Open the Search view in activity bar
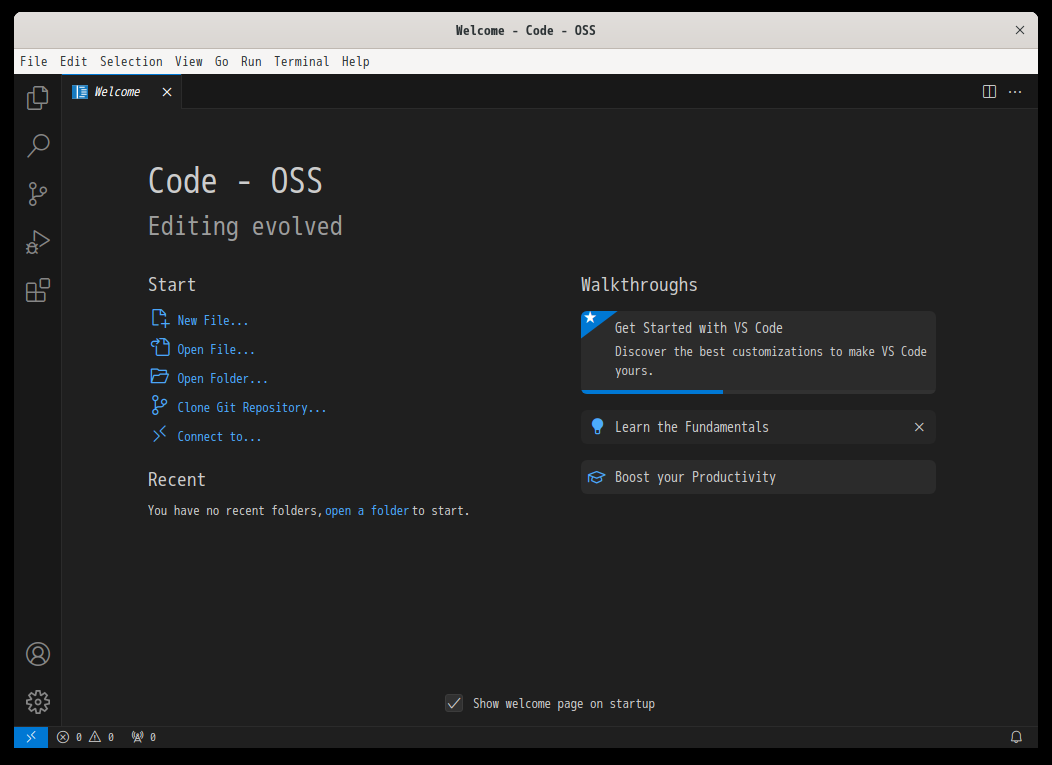 click(x=38, y=146)
